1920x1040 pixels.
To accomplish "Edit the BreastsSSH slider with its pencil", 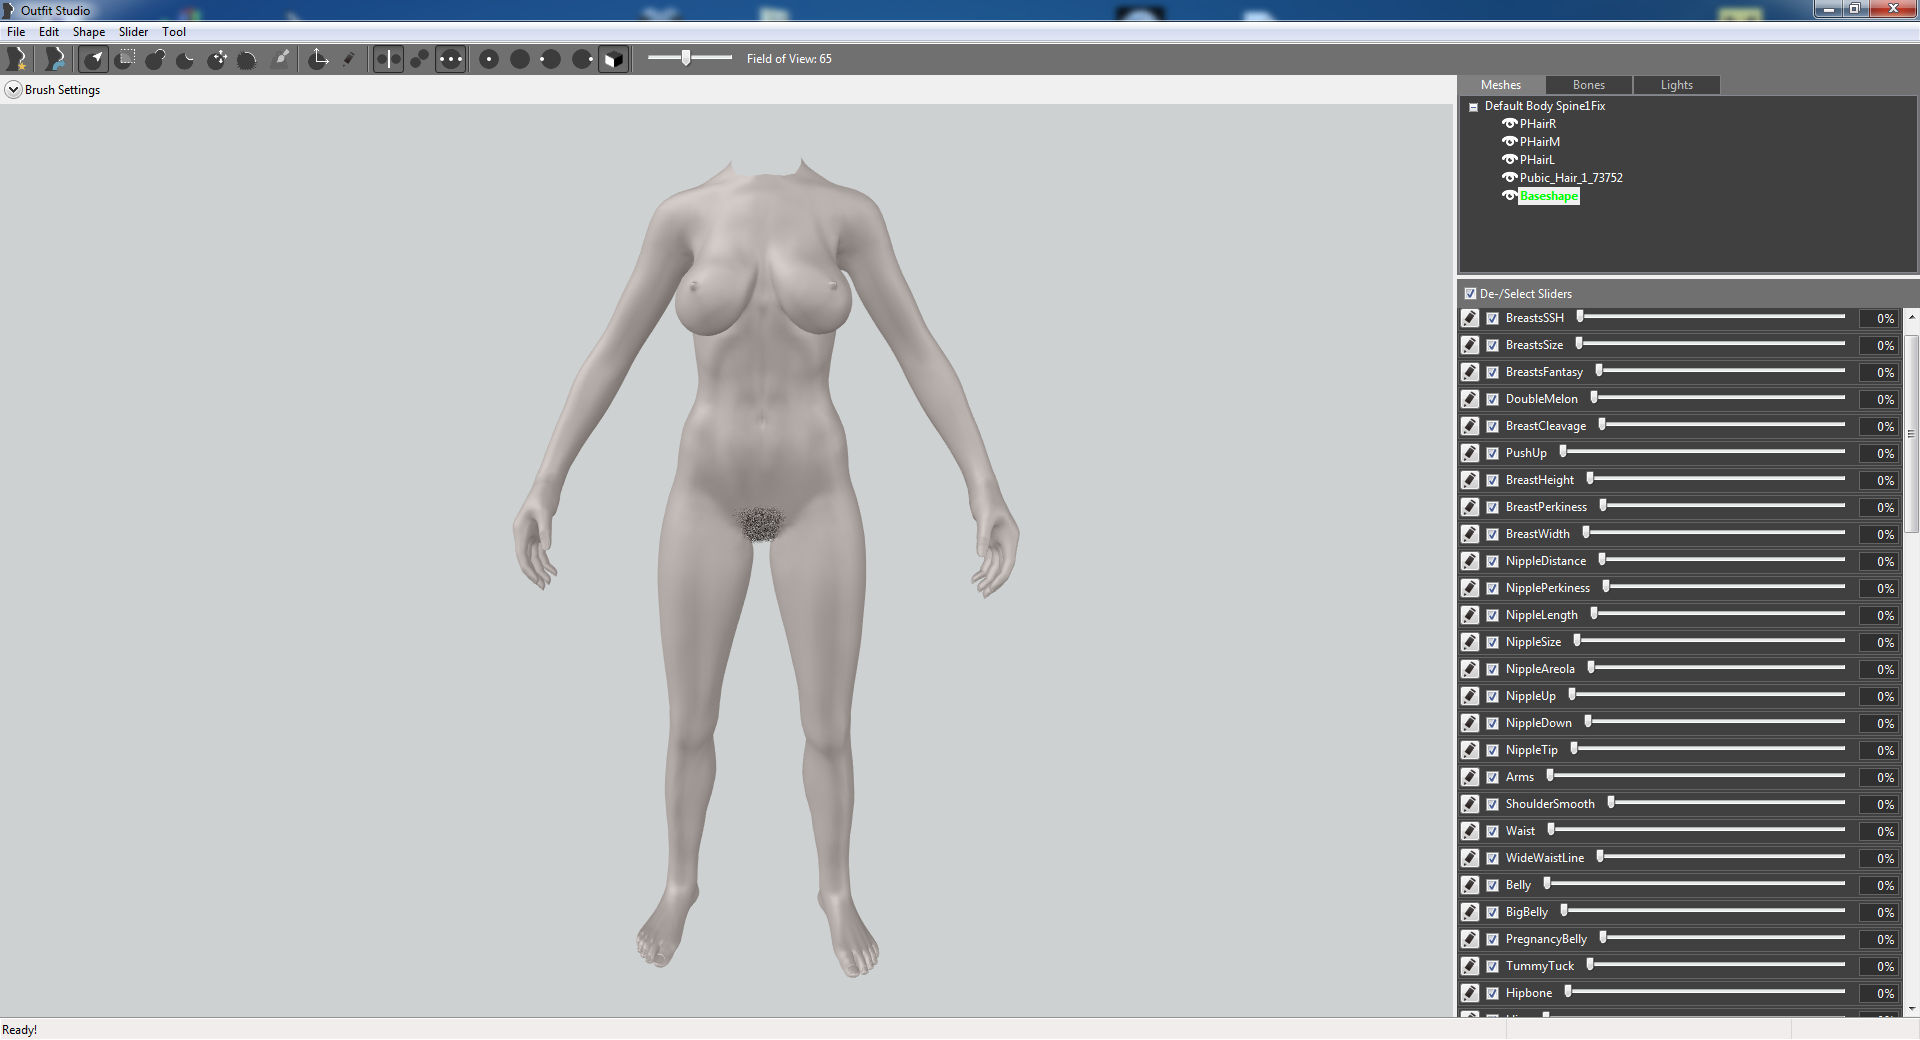I will click(x=1470, y=318).
